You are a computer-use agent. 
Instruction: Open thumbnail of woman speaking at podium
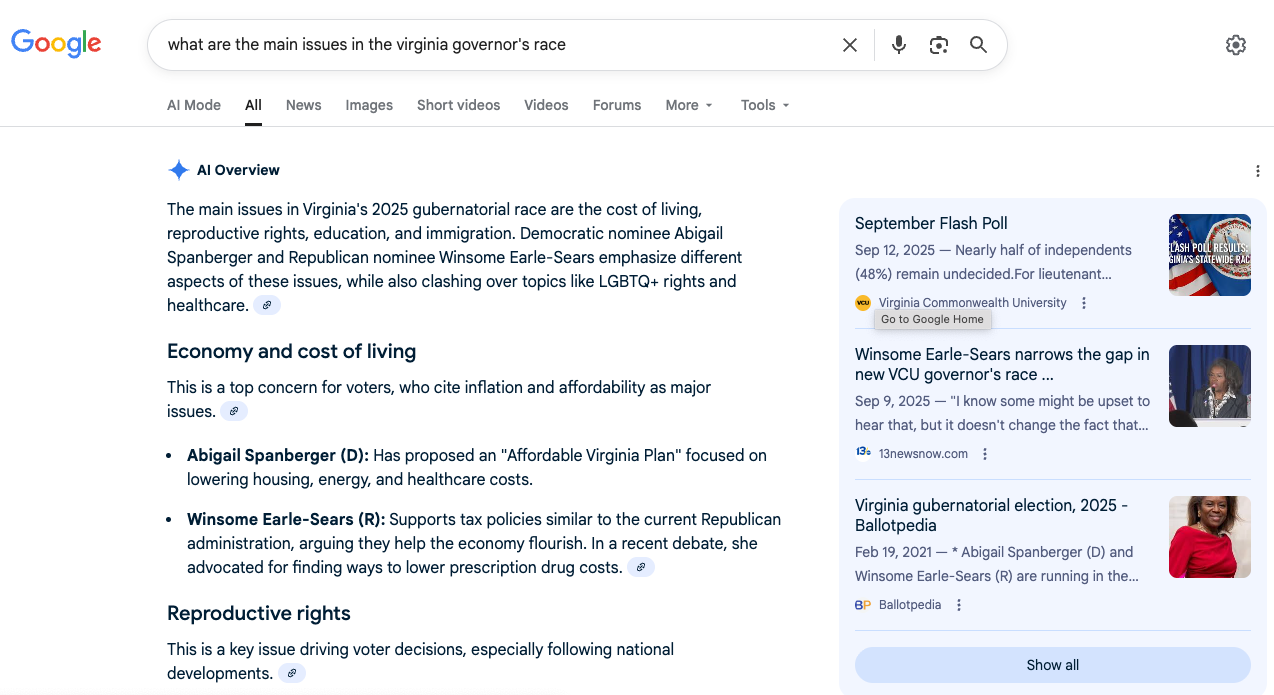1210,386
